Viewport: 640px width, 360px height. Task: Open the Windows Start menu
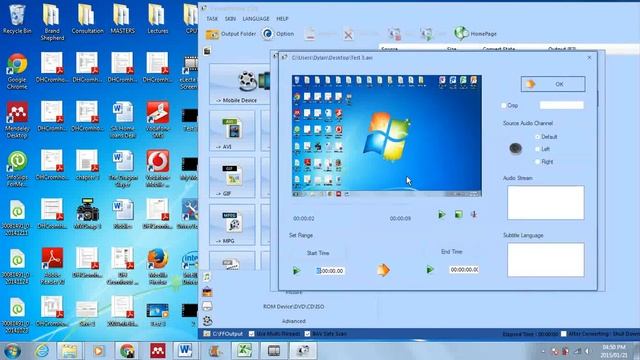tap(12, 351)
